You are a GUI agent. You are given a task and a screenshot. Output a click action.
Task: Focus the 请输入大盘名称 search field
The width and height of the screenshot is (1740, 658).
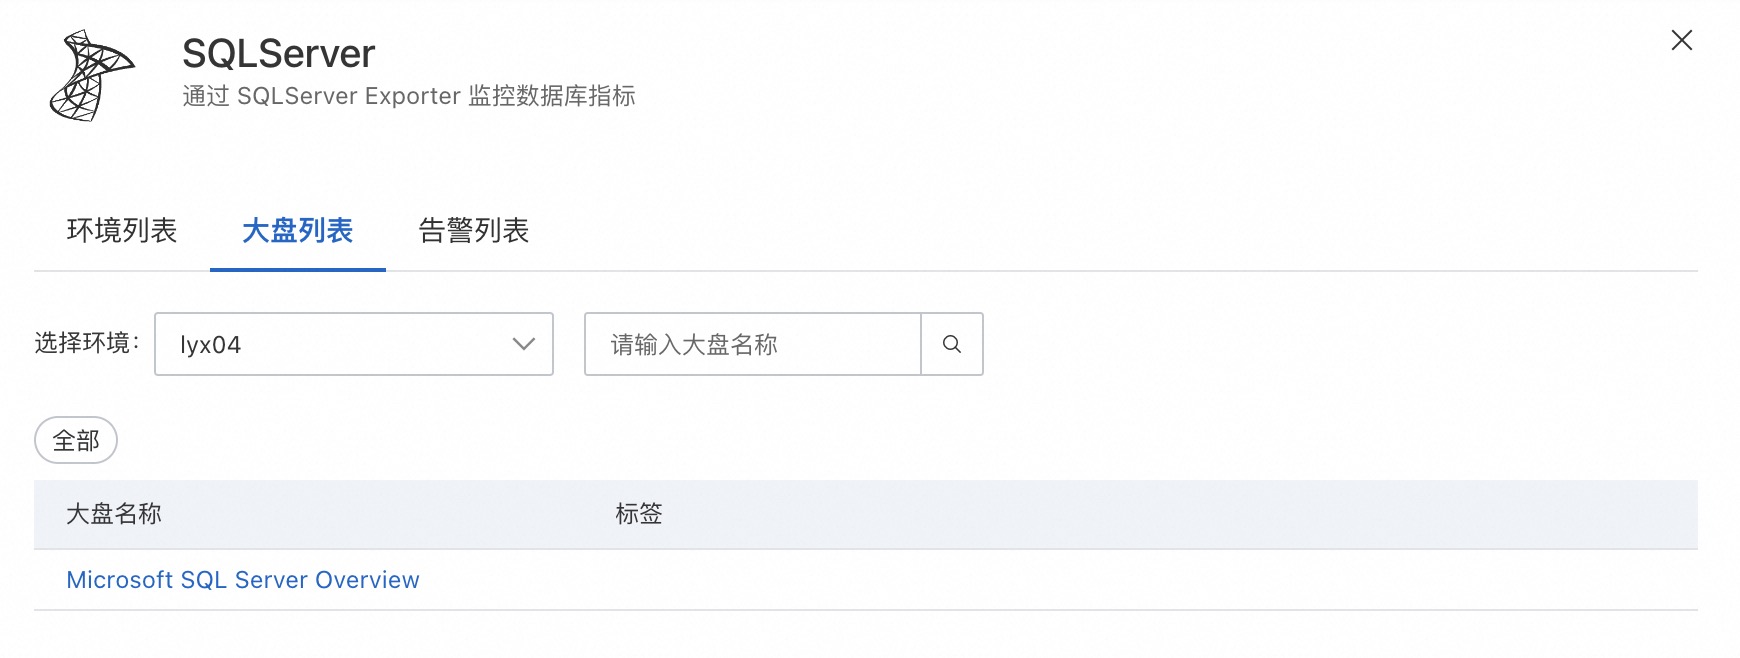point(752,344)
